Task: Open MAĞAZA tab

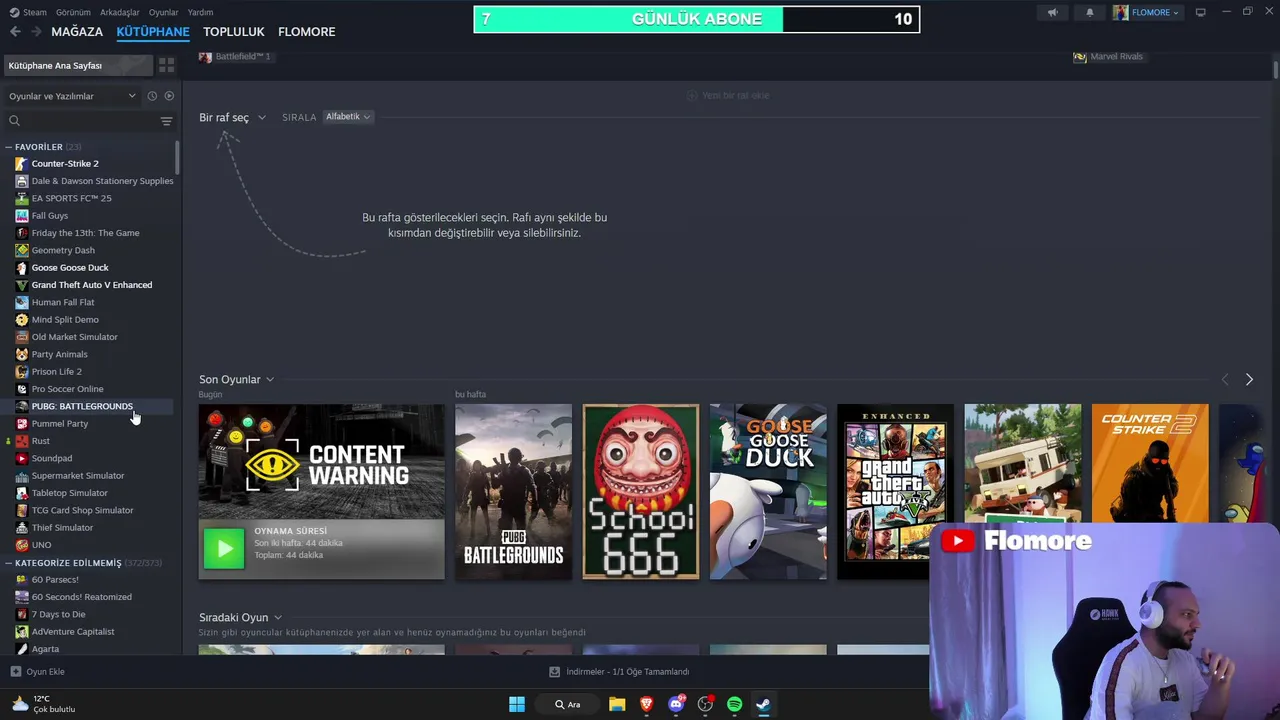Action: (x=77, y=32)
